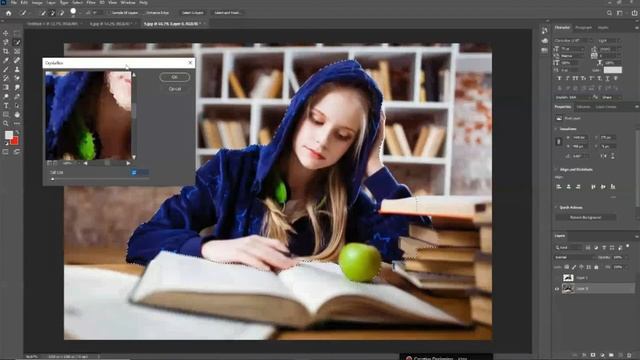Click the Character panel text color swatch
The height and width of the screenshot is (360, 640).
613,70
